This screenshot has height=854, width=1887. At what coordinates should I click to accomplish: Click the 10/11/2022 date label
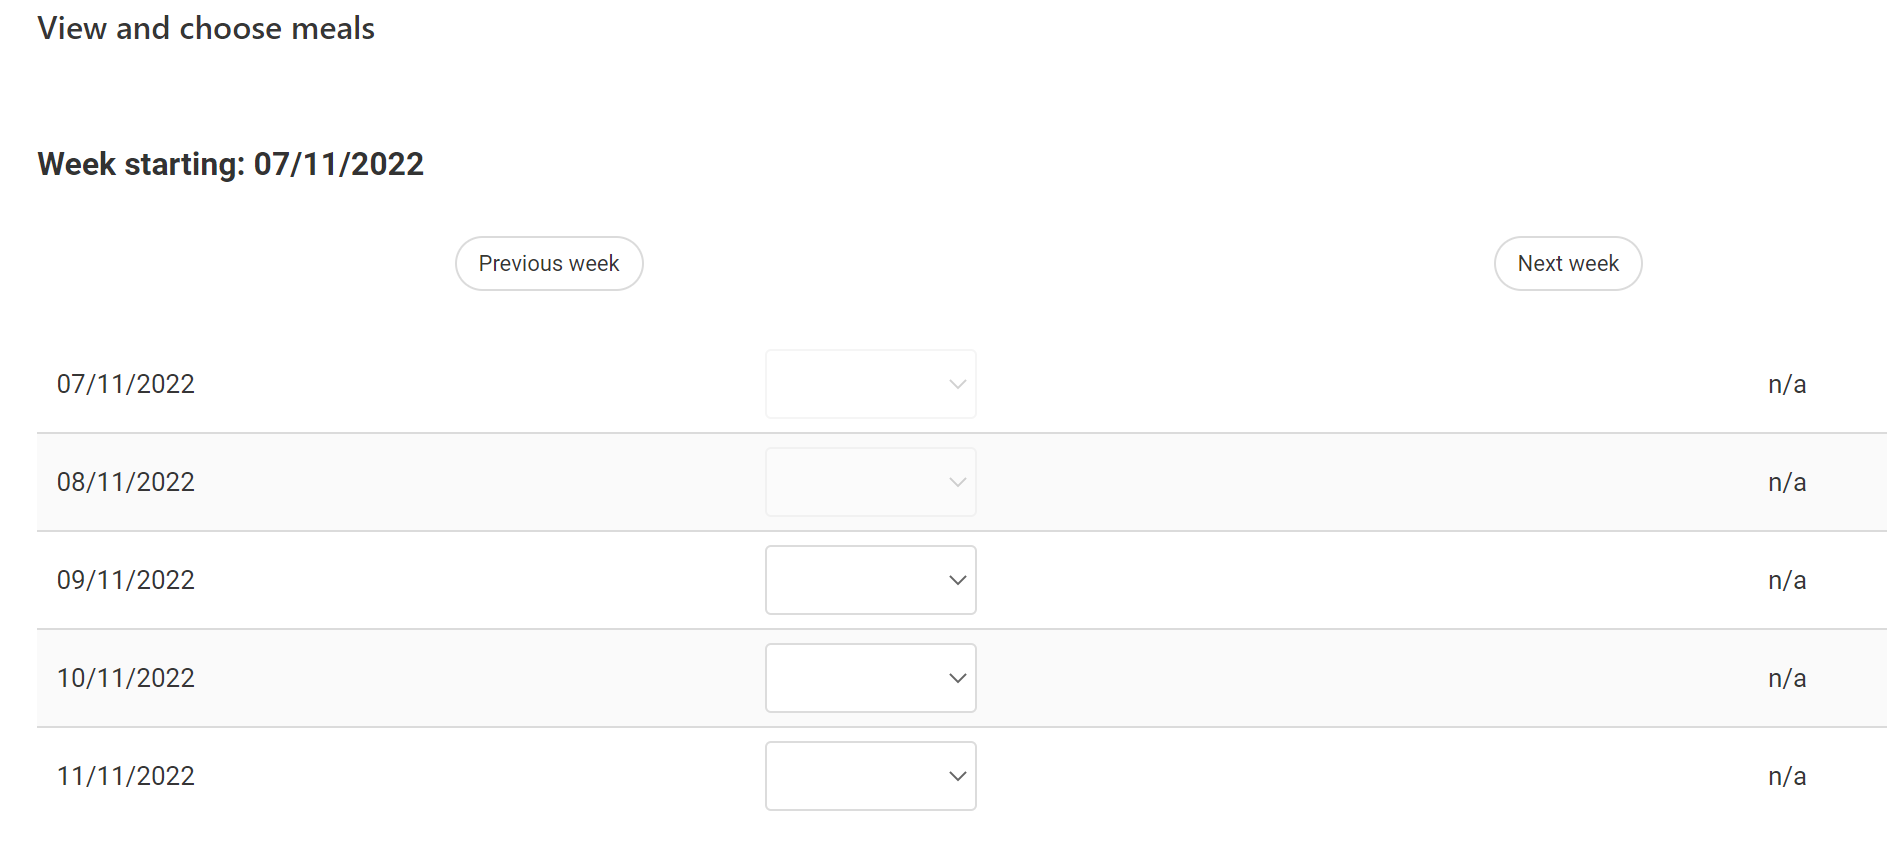(126, 678)
